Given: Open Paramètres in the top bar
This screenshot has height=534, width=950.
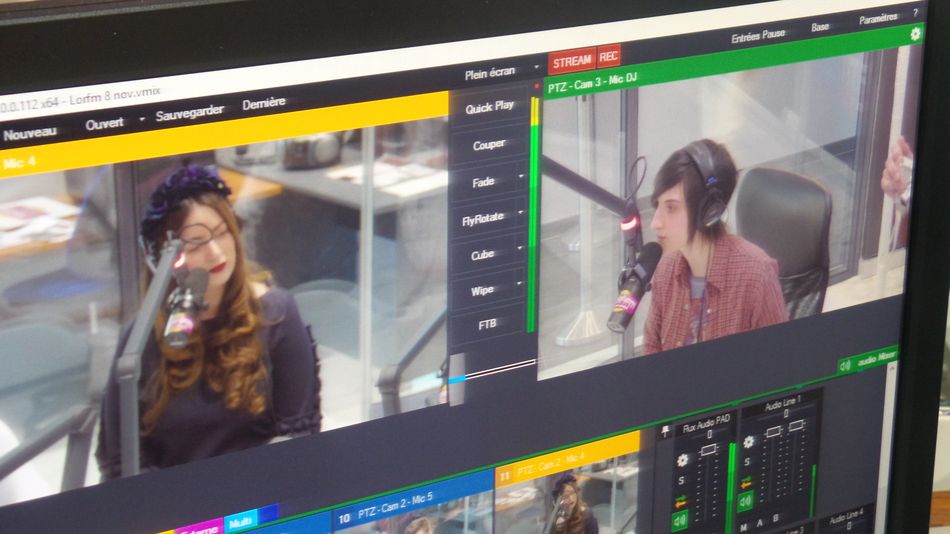Looking at the screenshot, I should coord(878,19).
